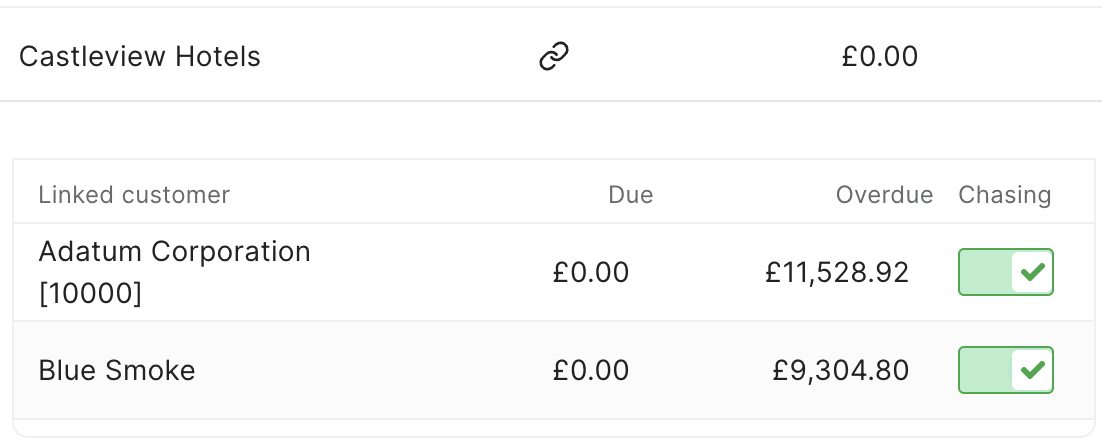Click the [10000] account code text
Viewport: 1102px width, 438px height.
coord(90,293)
